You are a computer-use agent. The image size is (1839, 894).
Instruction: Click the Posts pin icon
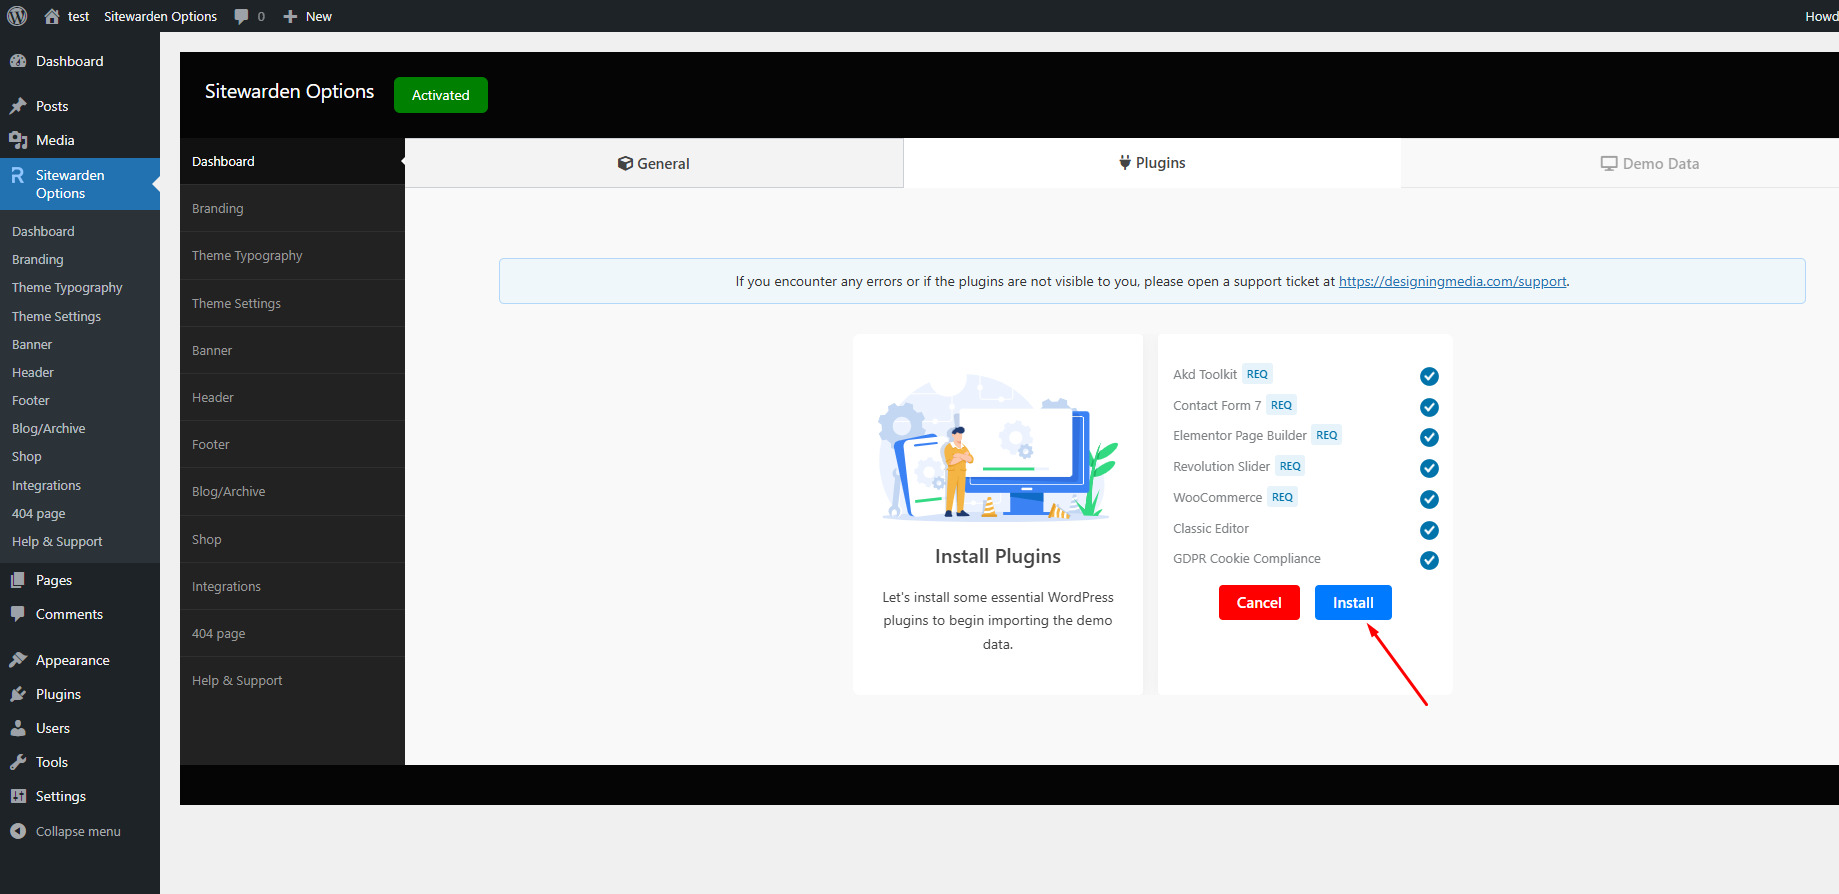[18, 106]
